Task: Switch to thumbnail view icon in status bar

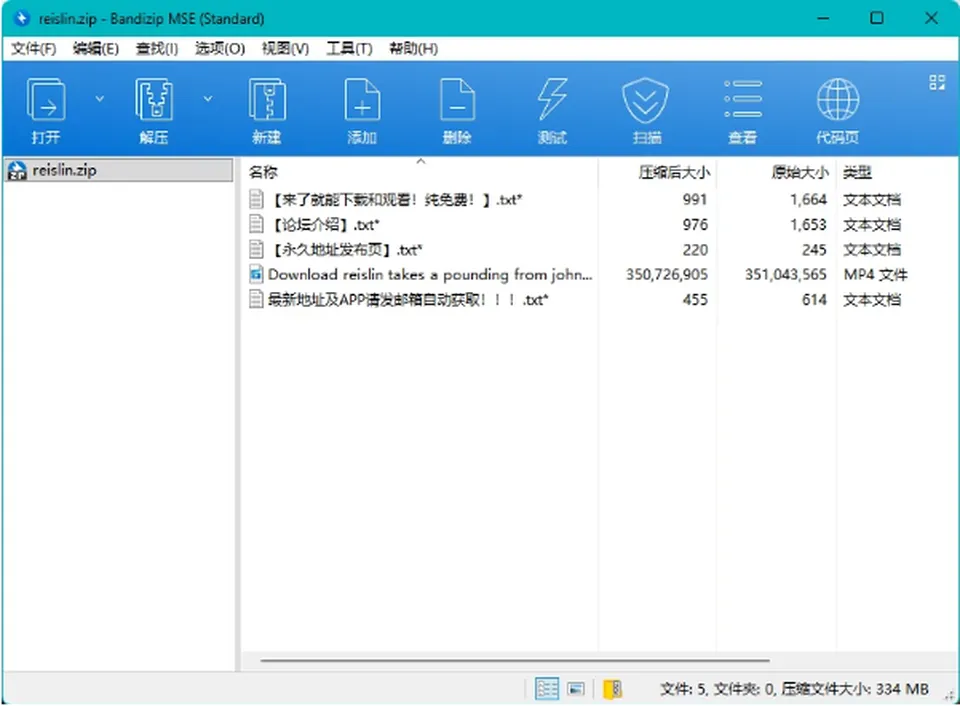Action: click(x=576, y=689)
